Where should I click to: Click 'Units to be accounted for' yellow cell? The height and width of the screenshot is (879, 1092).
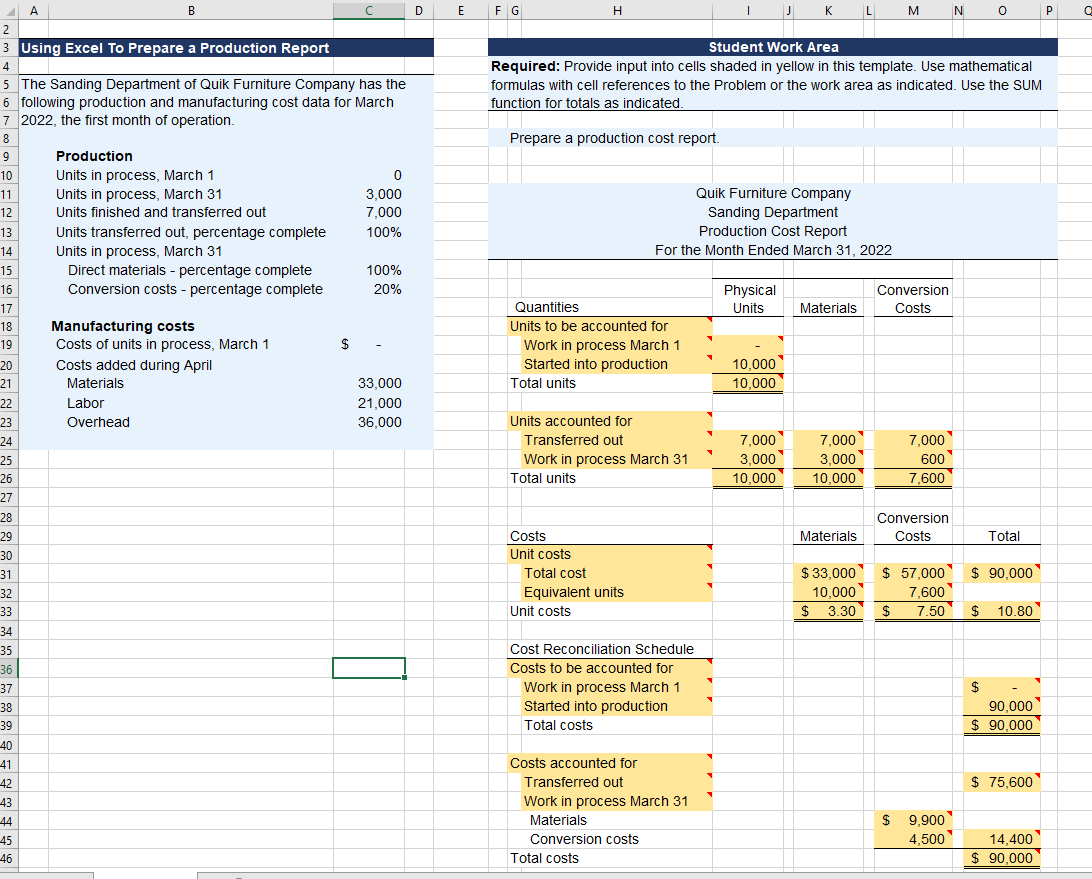pyautogui.click(x=610, y=326)
